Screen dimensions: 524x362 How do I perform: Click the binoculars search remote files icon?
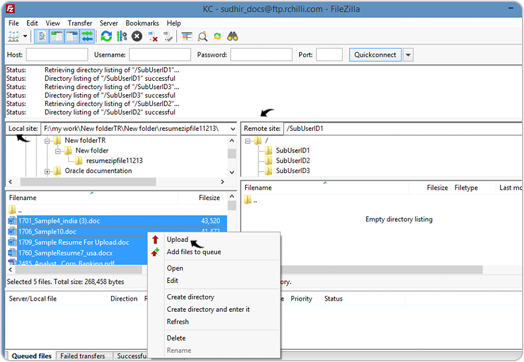[232, 36]
